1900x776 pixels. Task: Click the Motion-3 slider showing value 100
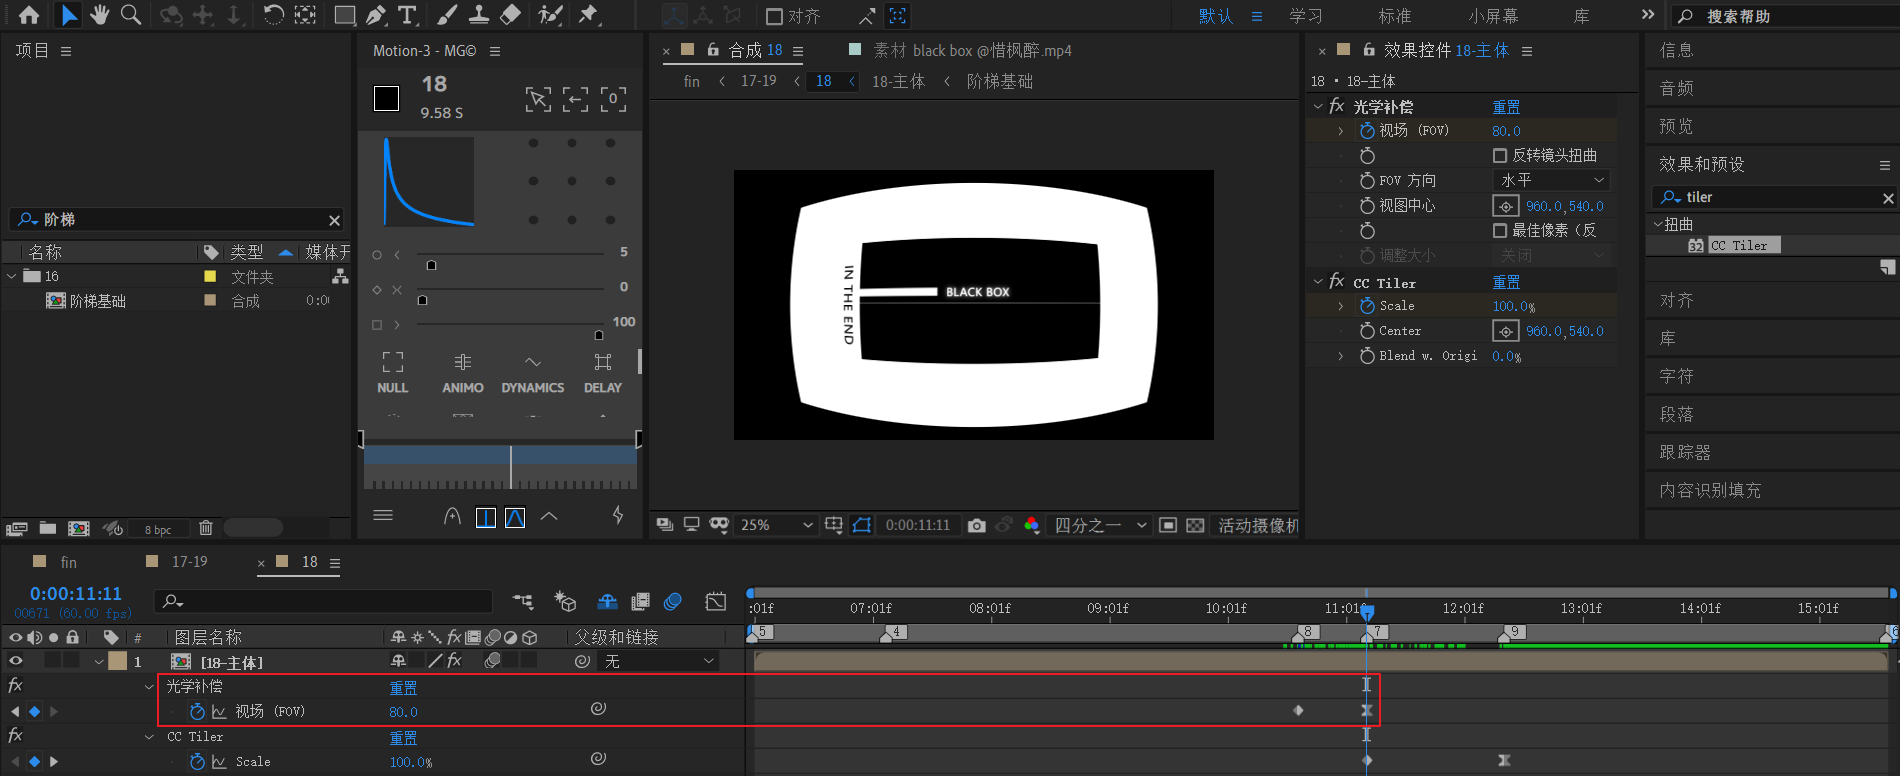510,329
